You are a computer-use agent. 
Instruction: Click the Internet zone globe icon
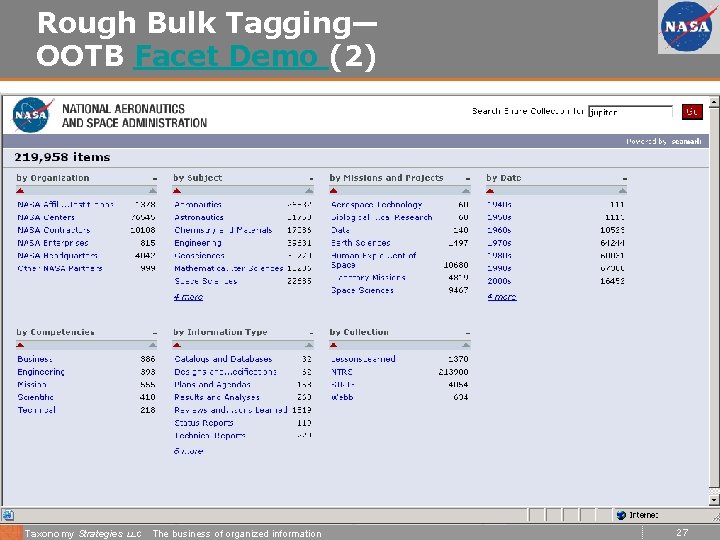tap(621, 515)
